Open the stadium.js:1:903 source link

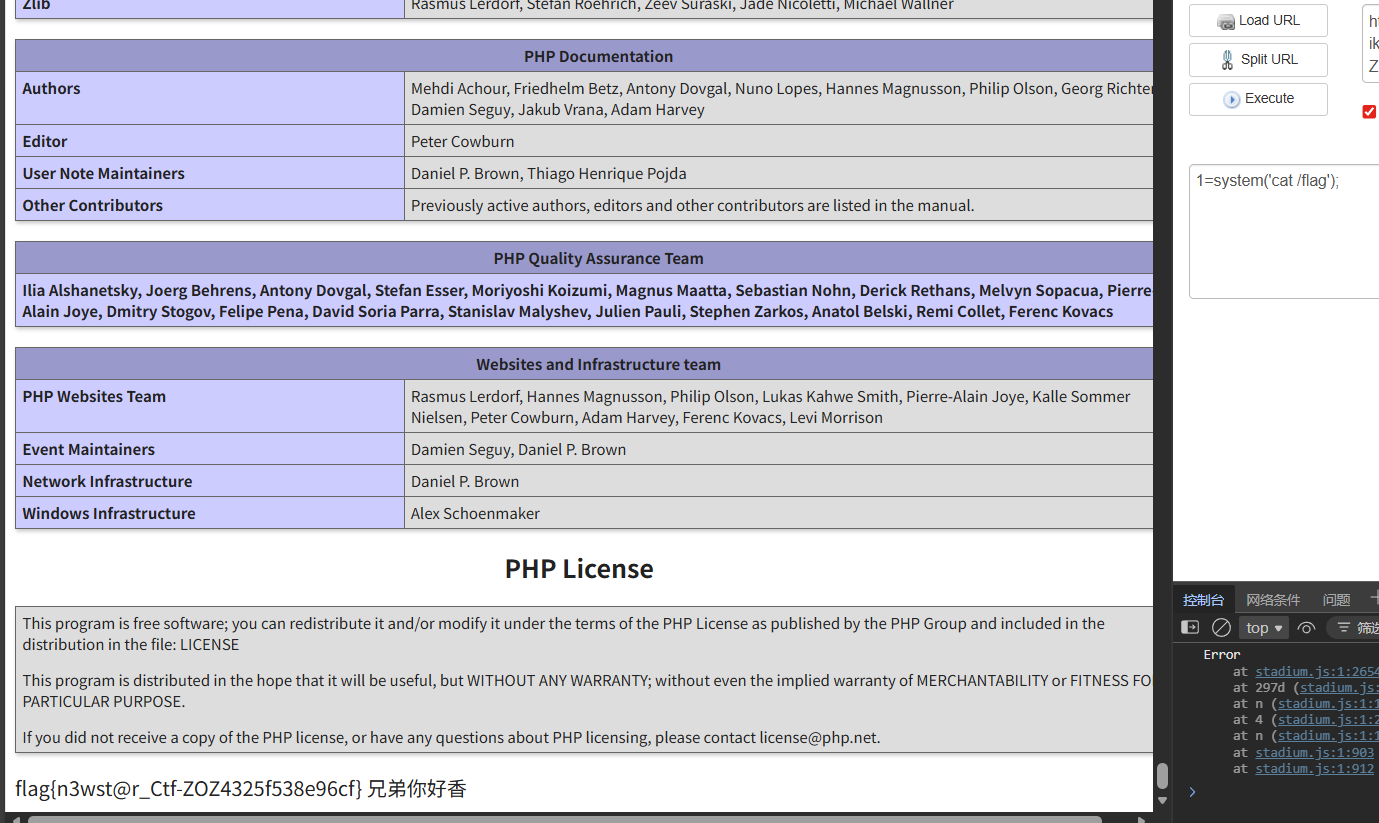tap(1314, 753)
